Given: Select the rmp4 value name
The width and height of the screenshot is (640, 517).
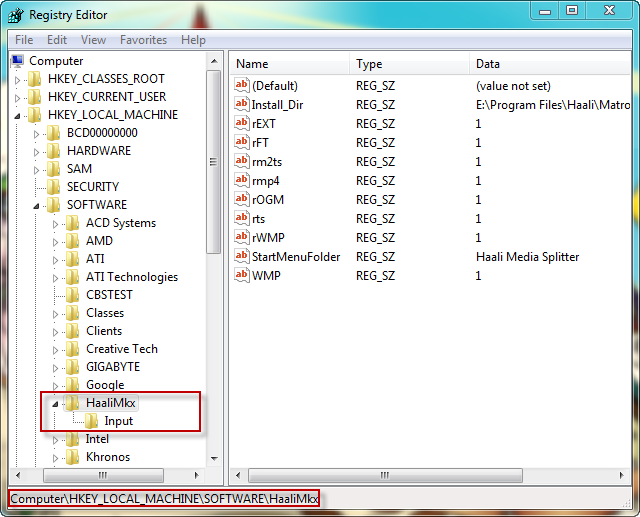Looking at the screenshot, I should [266, 181].
